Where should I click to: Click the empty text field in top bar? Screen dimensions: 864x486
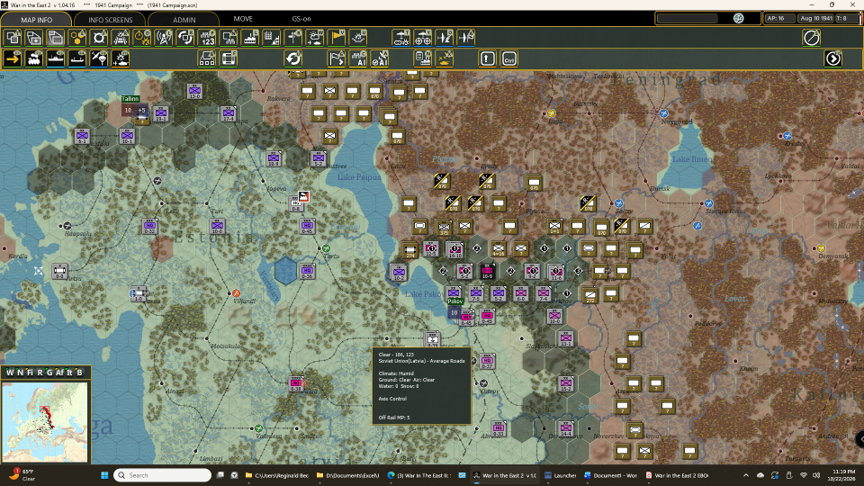(688, 18)
